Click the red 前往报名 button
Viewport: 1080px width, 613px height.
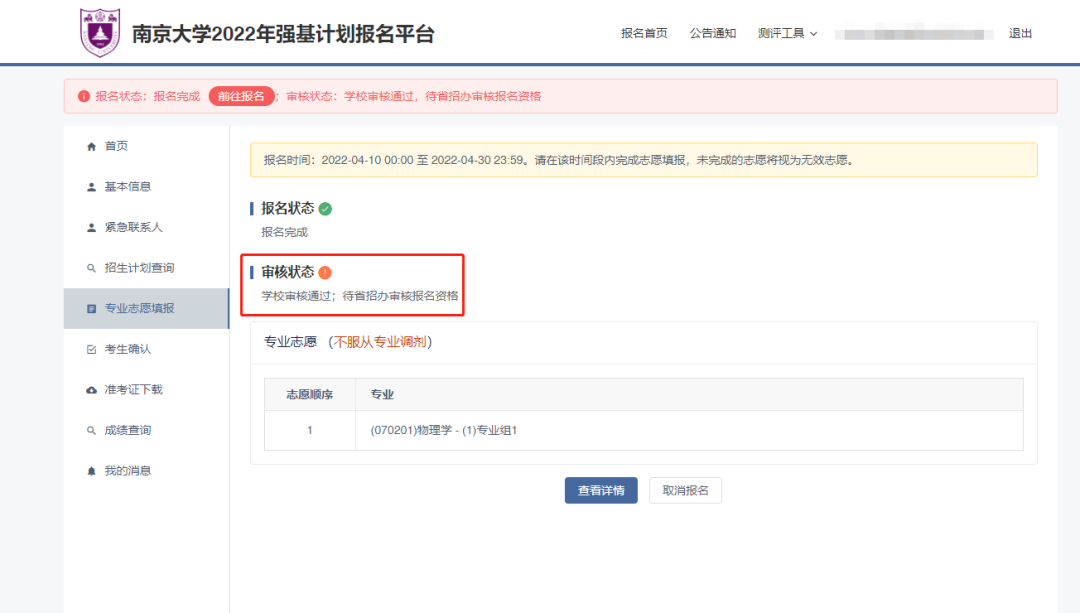coord(241,96)
